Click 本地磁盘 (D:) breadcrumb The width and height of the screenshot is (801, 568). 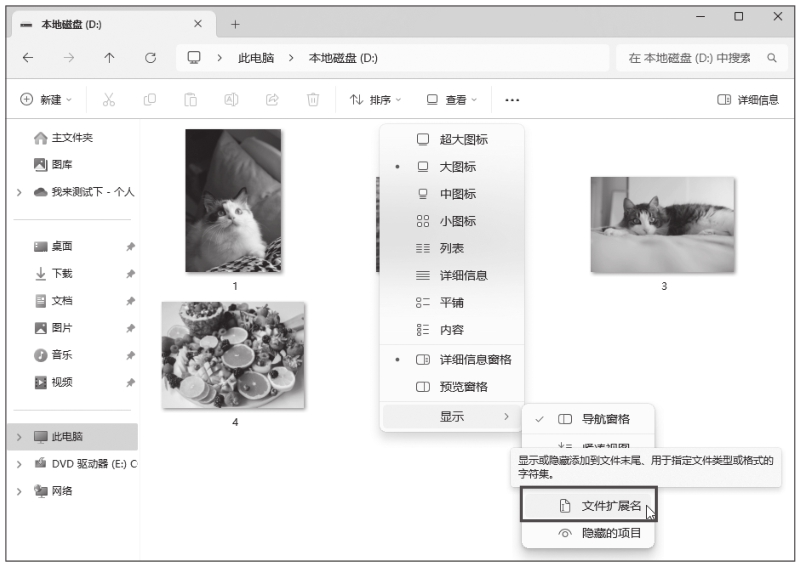(x=343, y=58)
